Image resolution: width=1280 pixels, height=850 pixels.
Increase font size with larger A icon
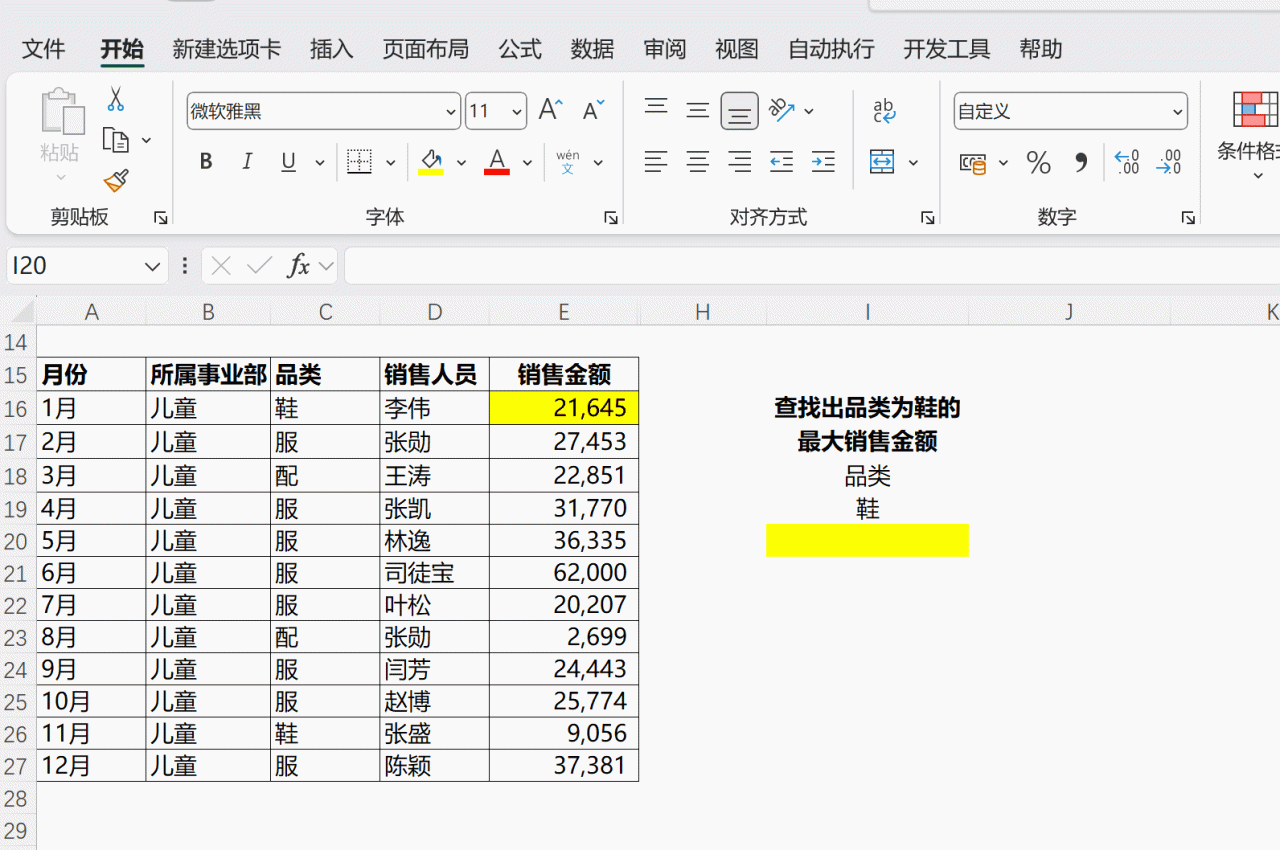(550, 110)
